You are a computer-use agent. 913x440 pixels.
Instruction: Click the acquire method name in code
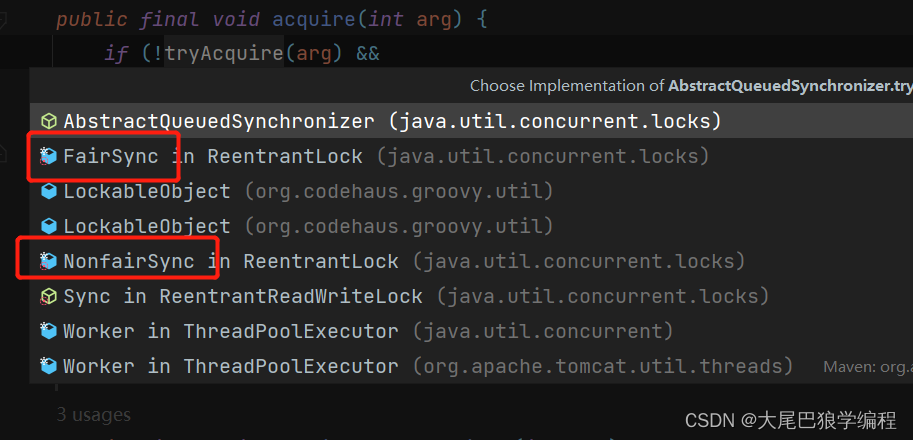[x=314, y=20]
